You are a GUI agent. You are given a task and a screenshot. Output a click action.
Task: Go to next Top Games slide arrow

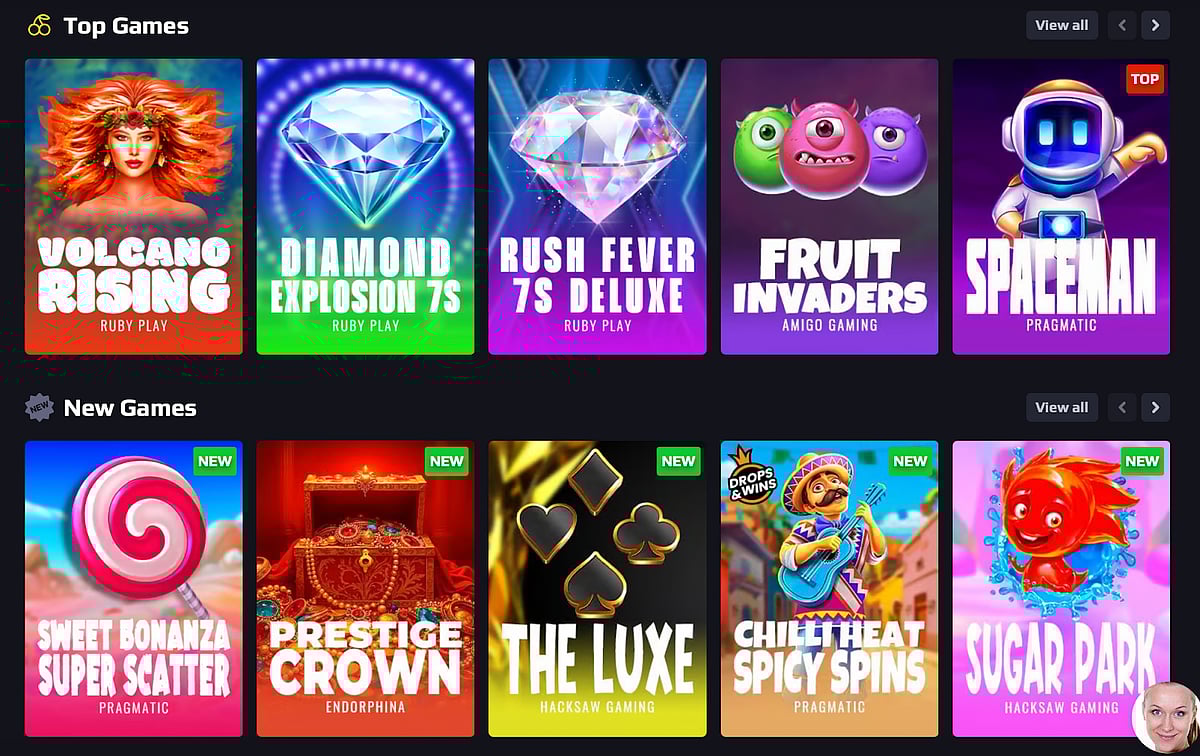[x=1156, y=25]
